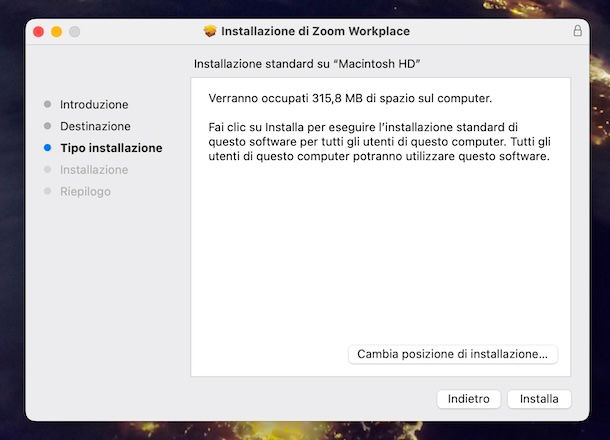The height and width of the screenshot is (440, 610).
Task: Go back with the Indietro button
Action: [468, 399]
